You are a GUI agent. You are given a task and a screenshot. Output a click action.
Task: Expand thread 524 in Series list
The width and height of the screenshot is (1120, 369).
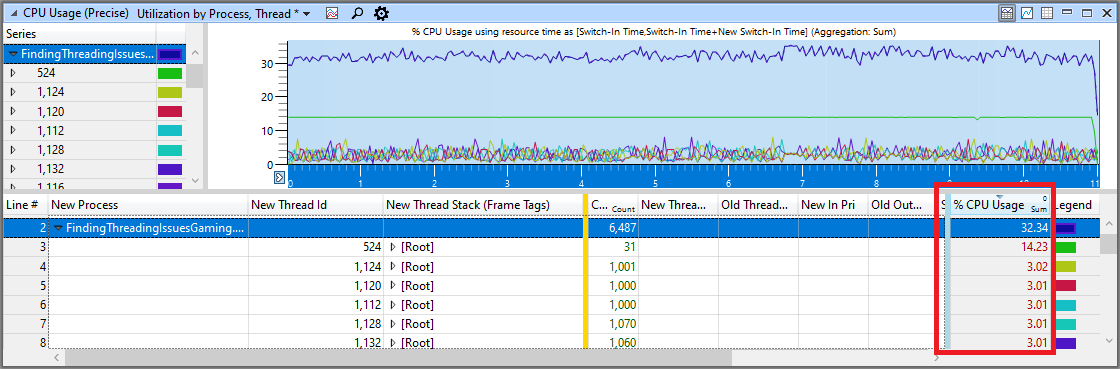[13, 73]
